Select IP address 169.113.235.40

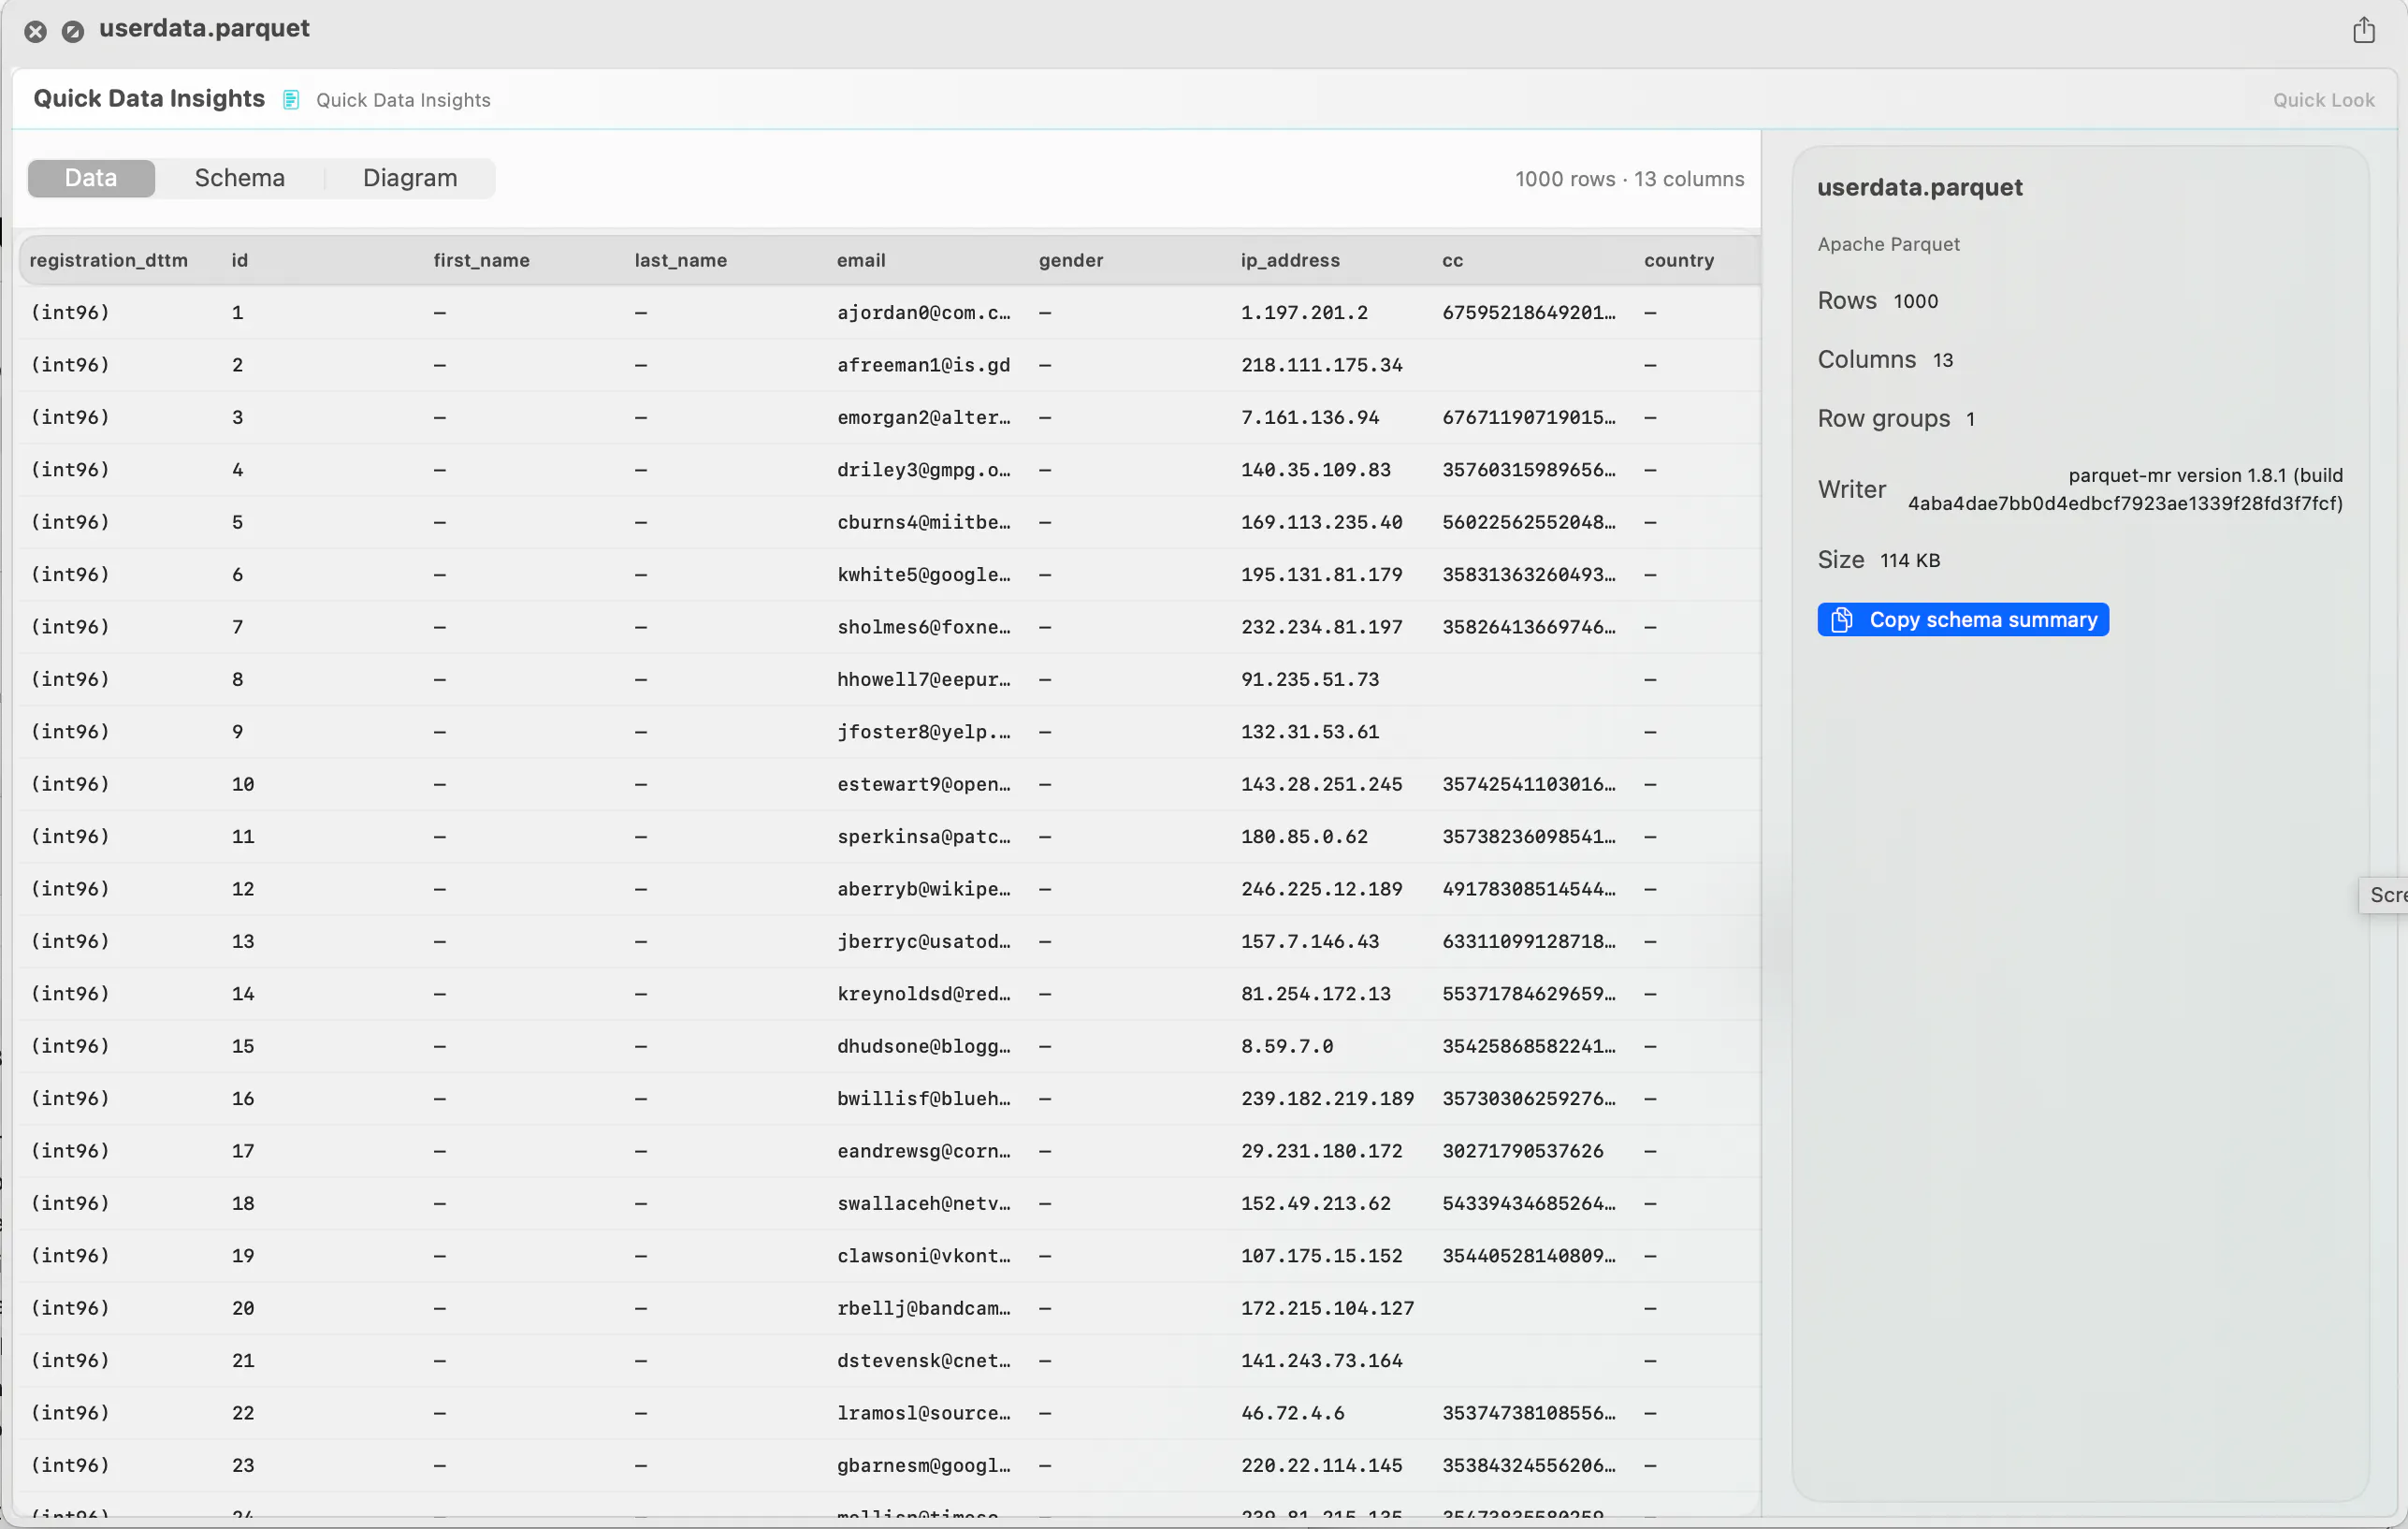pos(1321,522)
